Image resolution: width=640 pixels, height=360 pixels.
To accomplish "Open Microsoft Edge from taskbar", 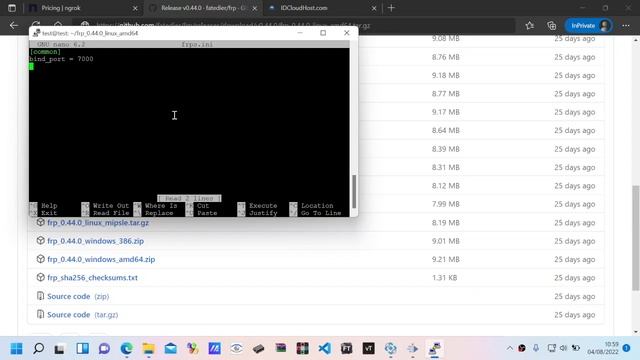I will pyautogui.click(x=126, y=349).
